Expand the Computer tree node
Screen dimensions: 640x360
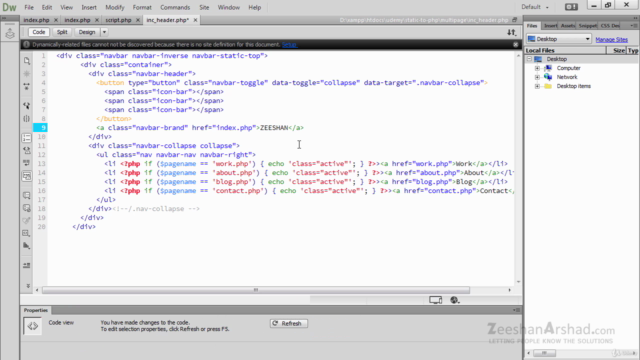[537, 68]
